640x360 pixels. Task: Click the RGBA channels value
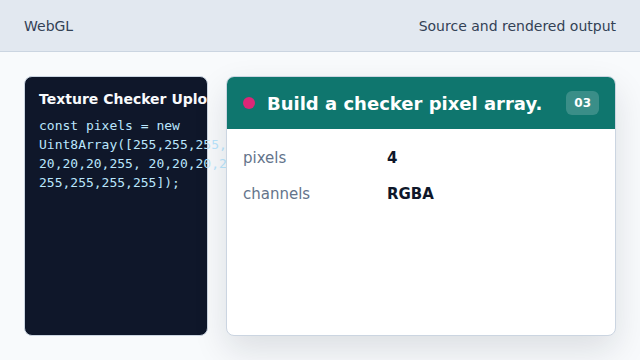click(410, 193)
